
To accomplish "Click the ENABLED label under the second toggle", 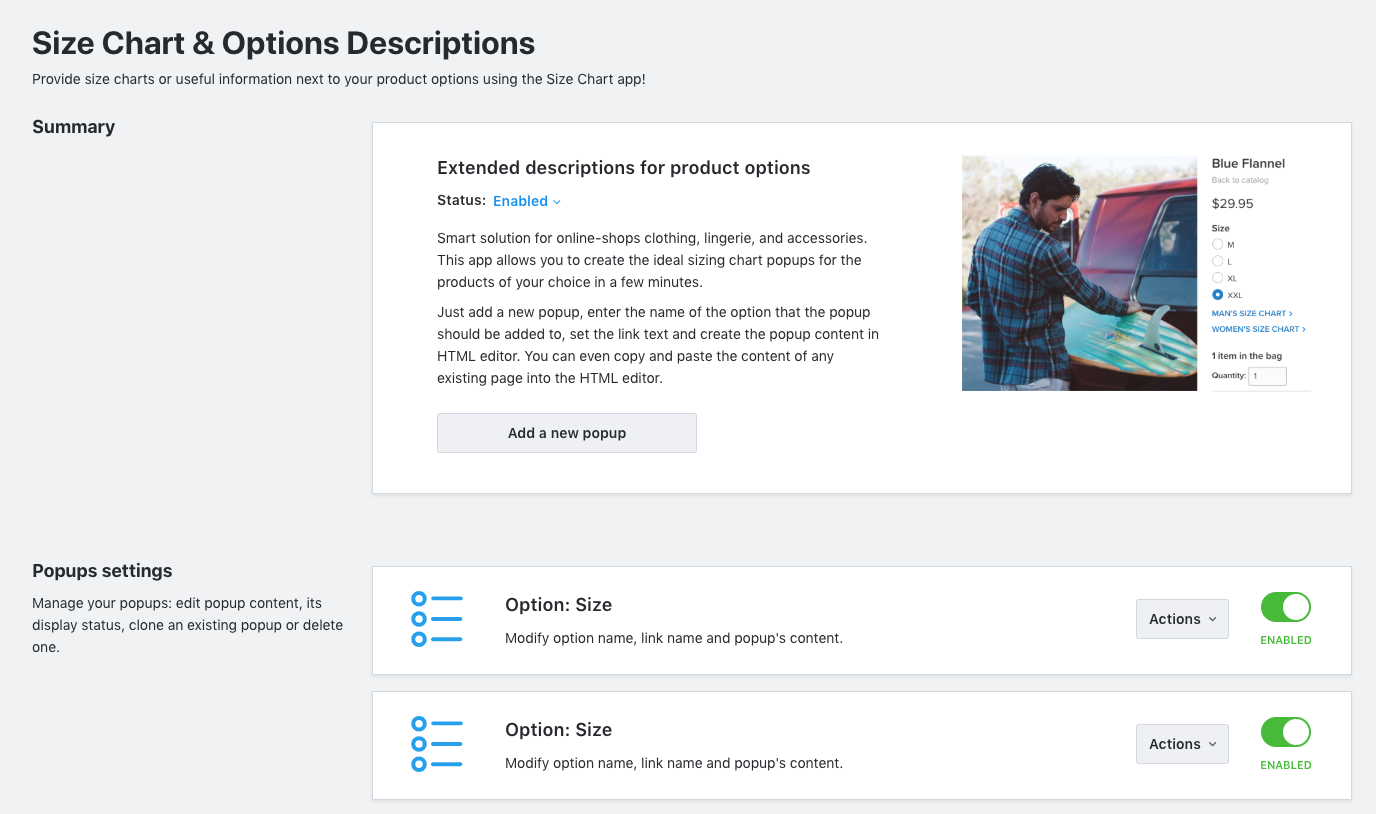I will 1286,765.
